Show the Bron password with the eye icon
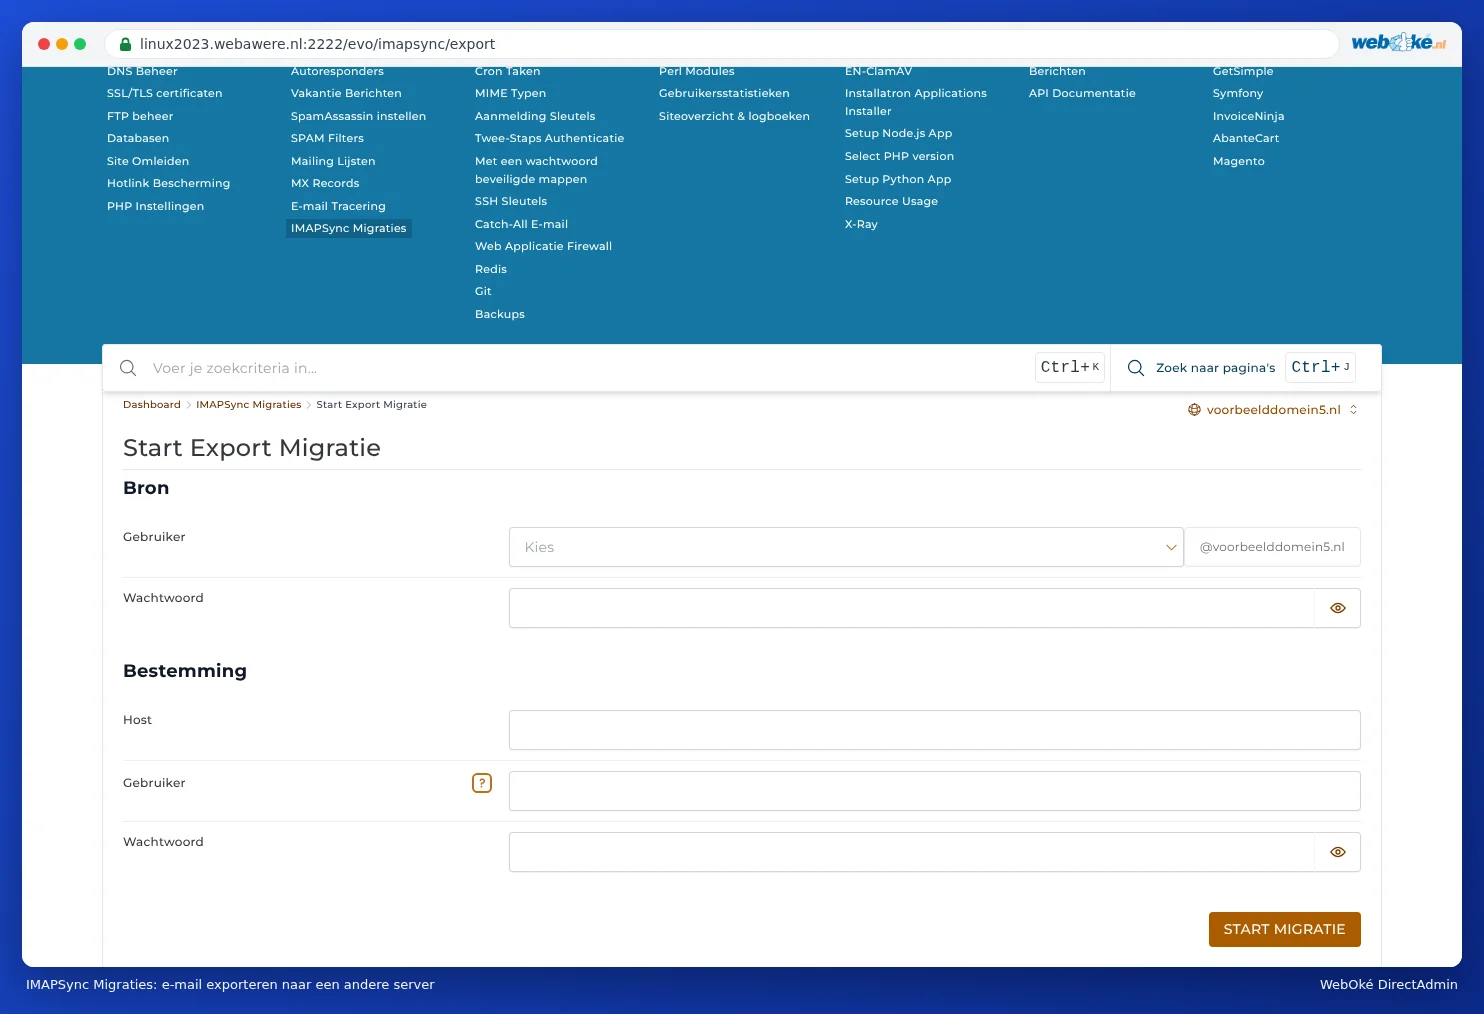This screenshot has width=1484, height=1014. pyautogui.click(x=1338, y=608)
